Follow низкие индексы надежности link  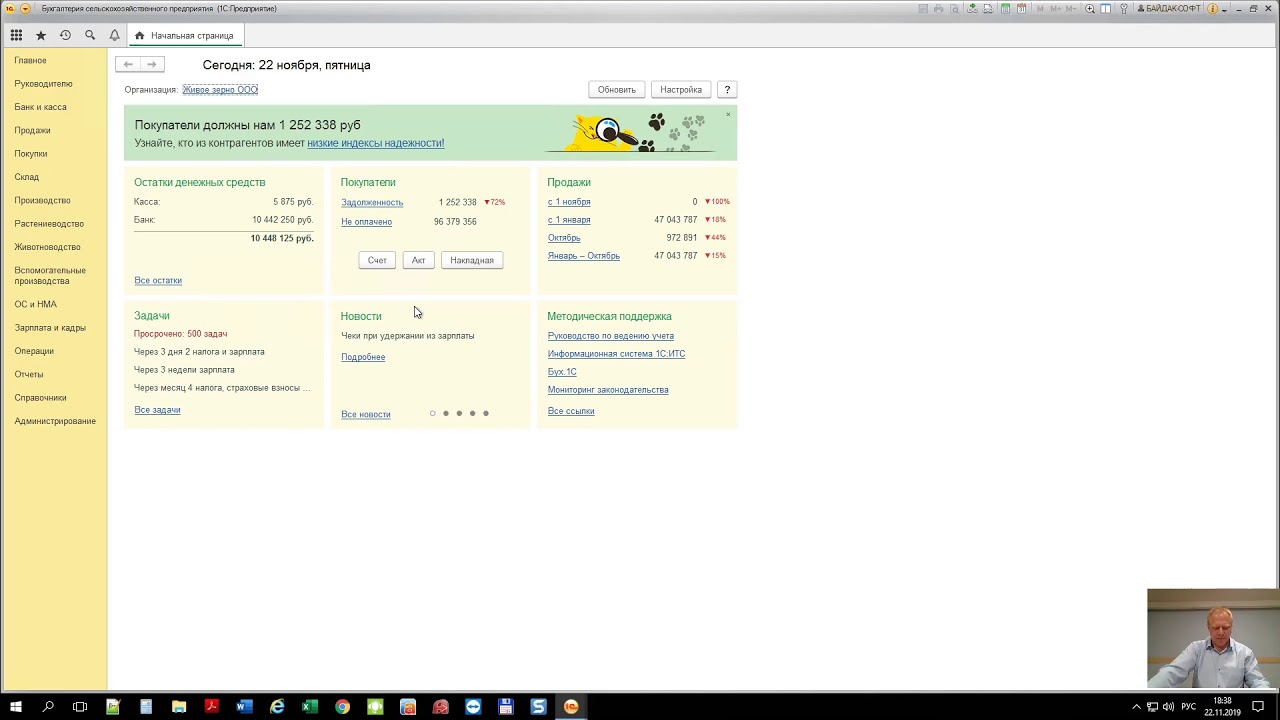click(x=376, y=143)
